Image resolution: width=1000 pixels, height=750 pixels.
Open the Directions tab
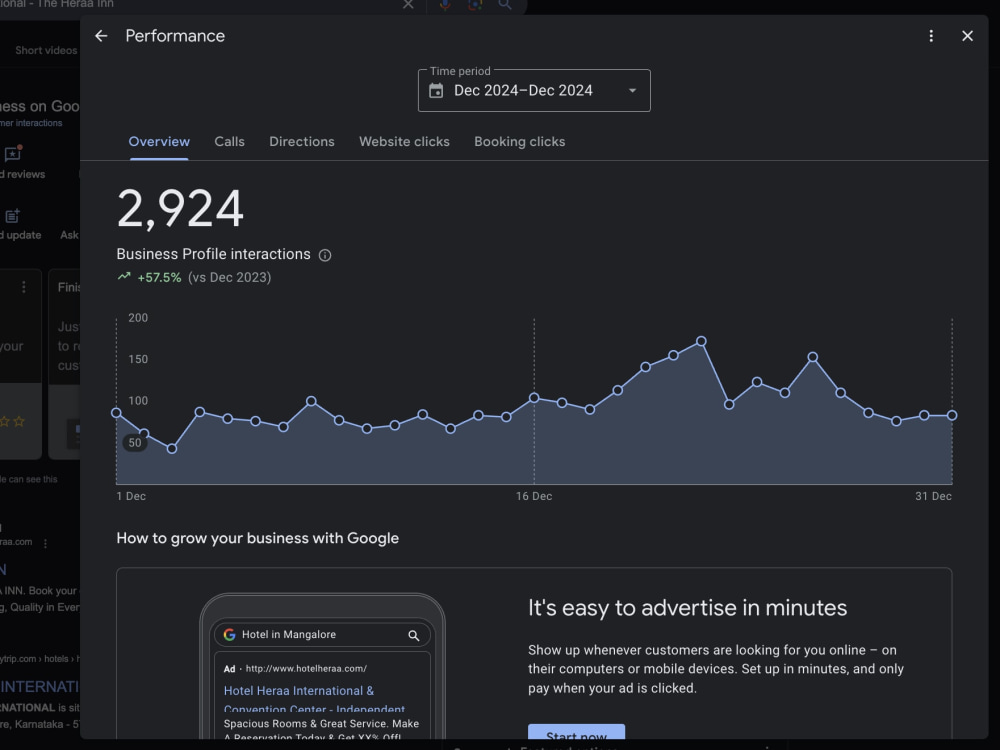tap(302, 142)
